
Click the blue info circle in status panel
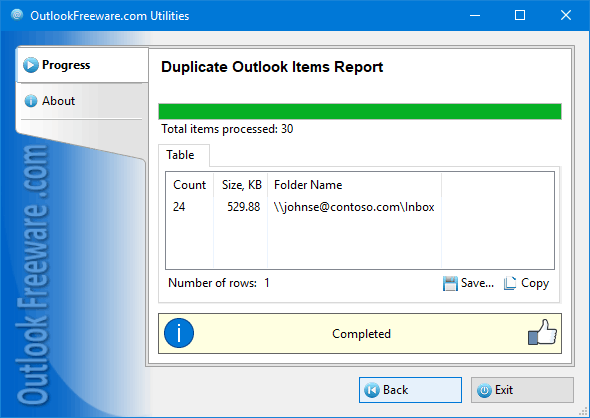(179, 333)
